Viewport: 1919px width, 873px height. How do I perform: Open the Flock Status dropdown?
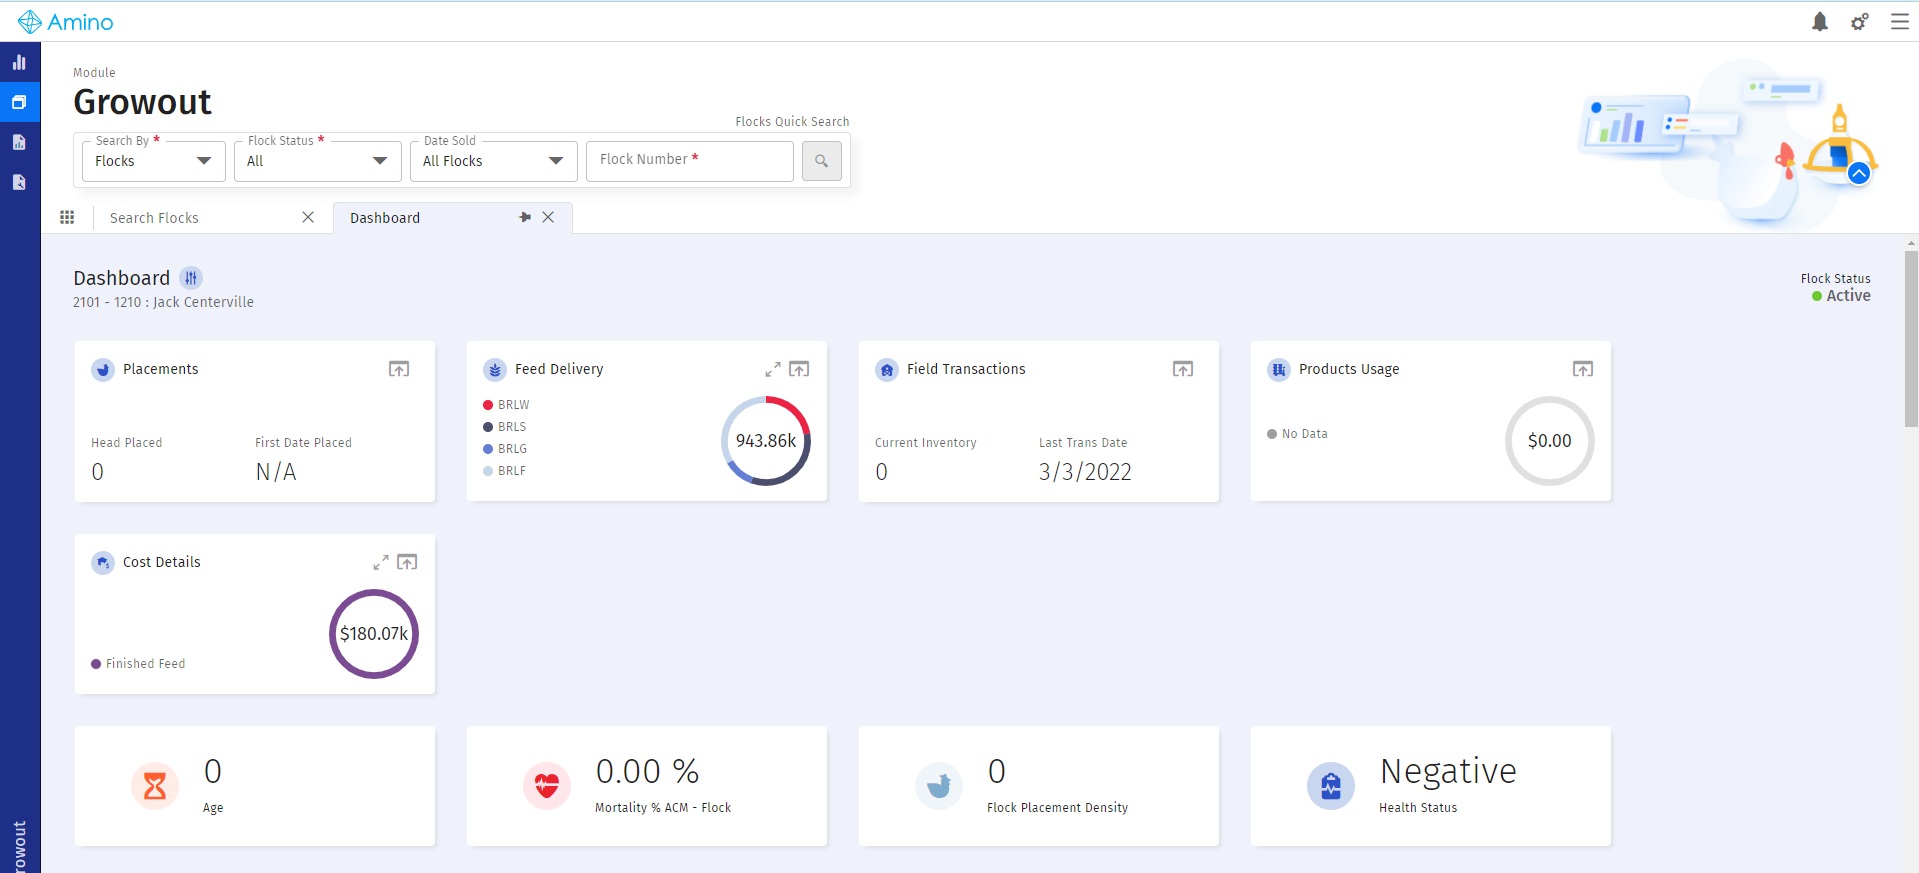click(x=318, y=161)
